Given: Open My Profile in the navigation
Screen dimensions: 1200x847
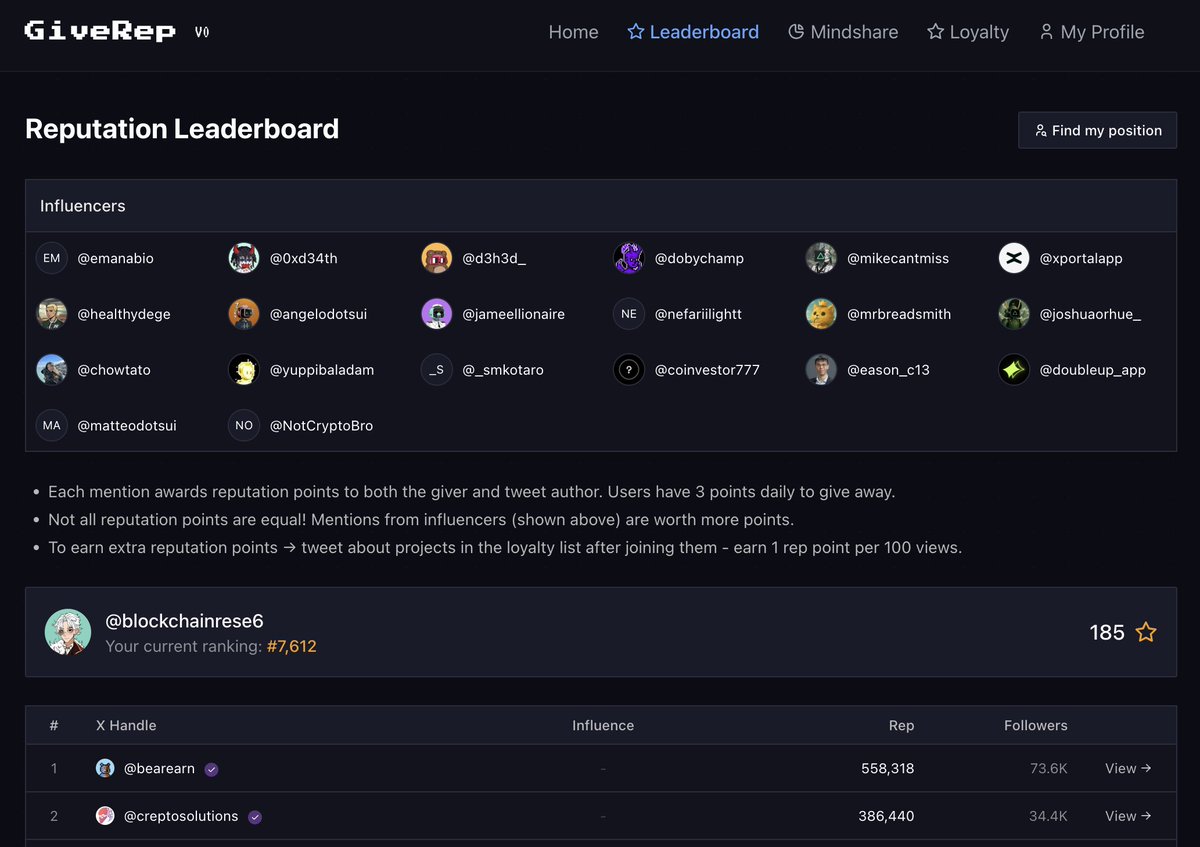Looking at the screenshot, I should pyautogui.click(x=1091, y=32).
